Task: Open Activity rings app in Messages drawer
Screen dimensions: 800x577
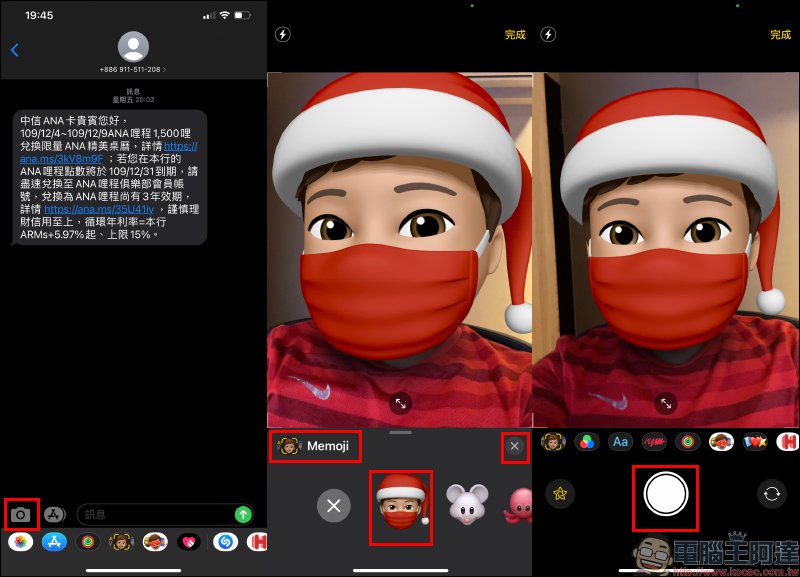Action: [x=88, y=542]
